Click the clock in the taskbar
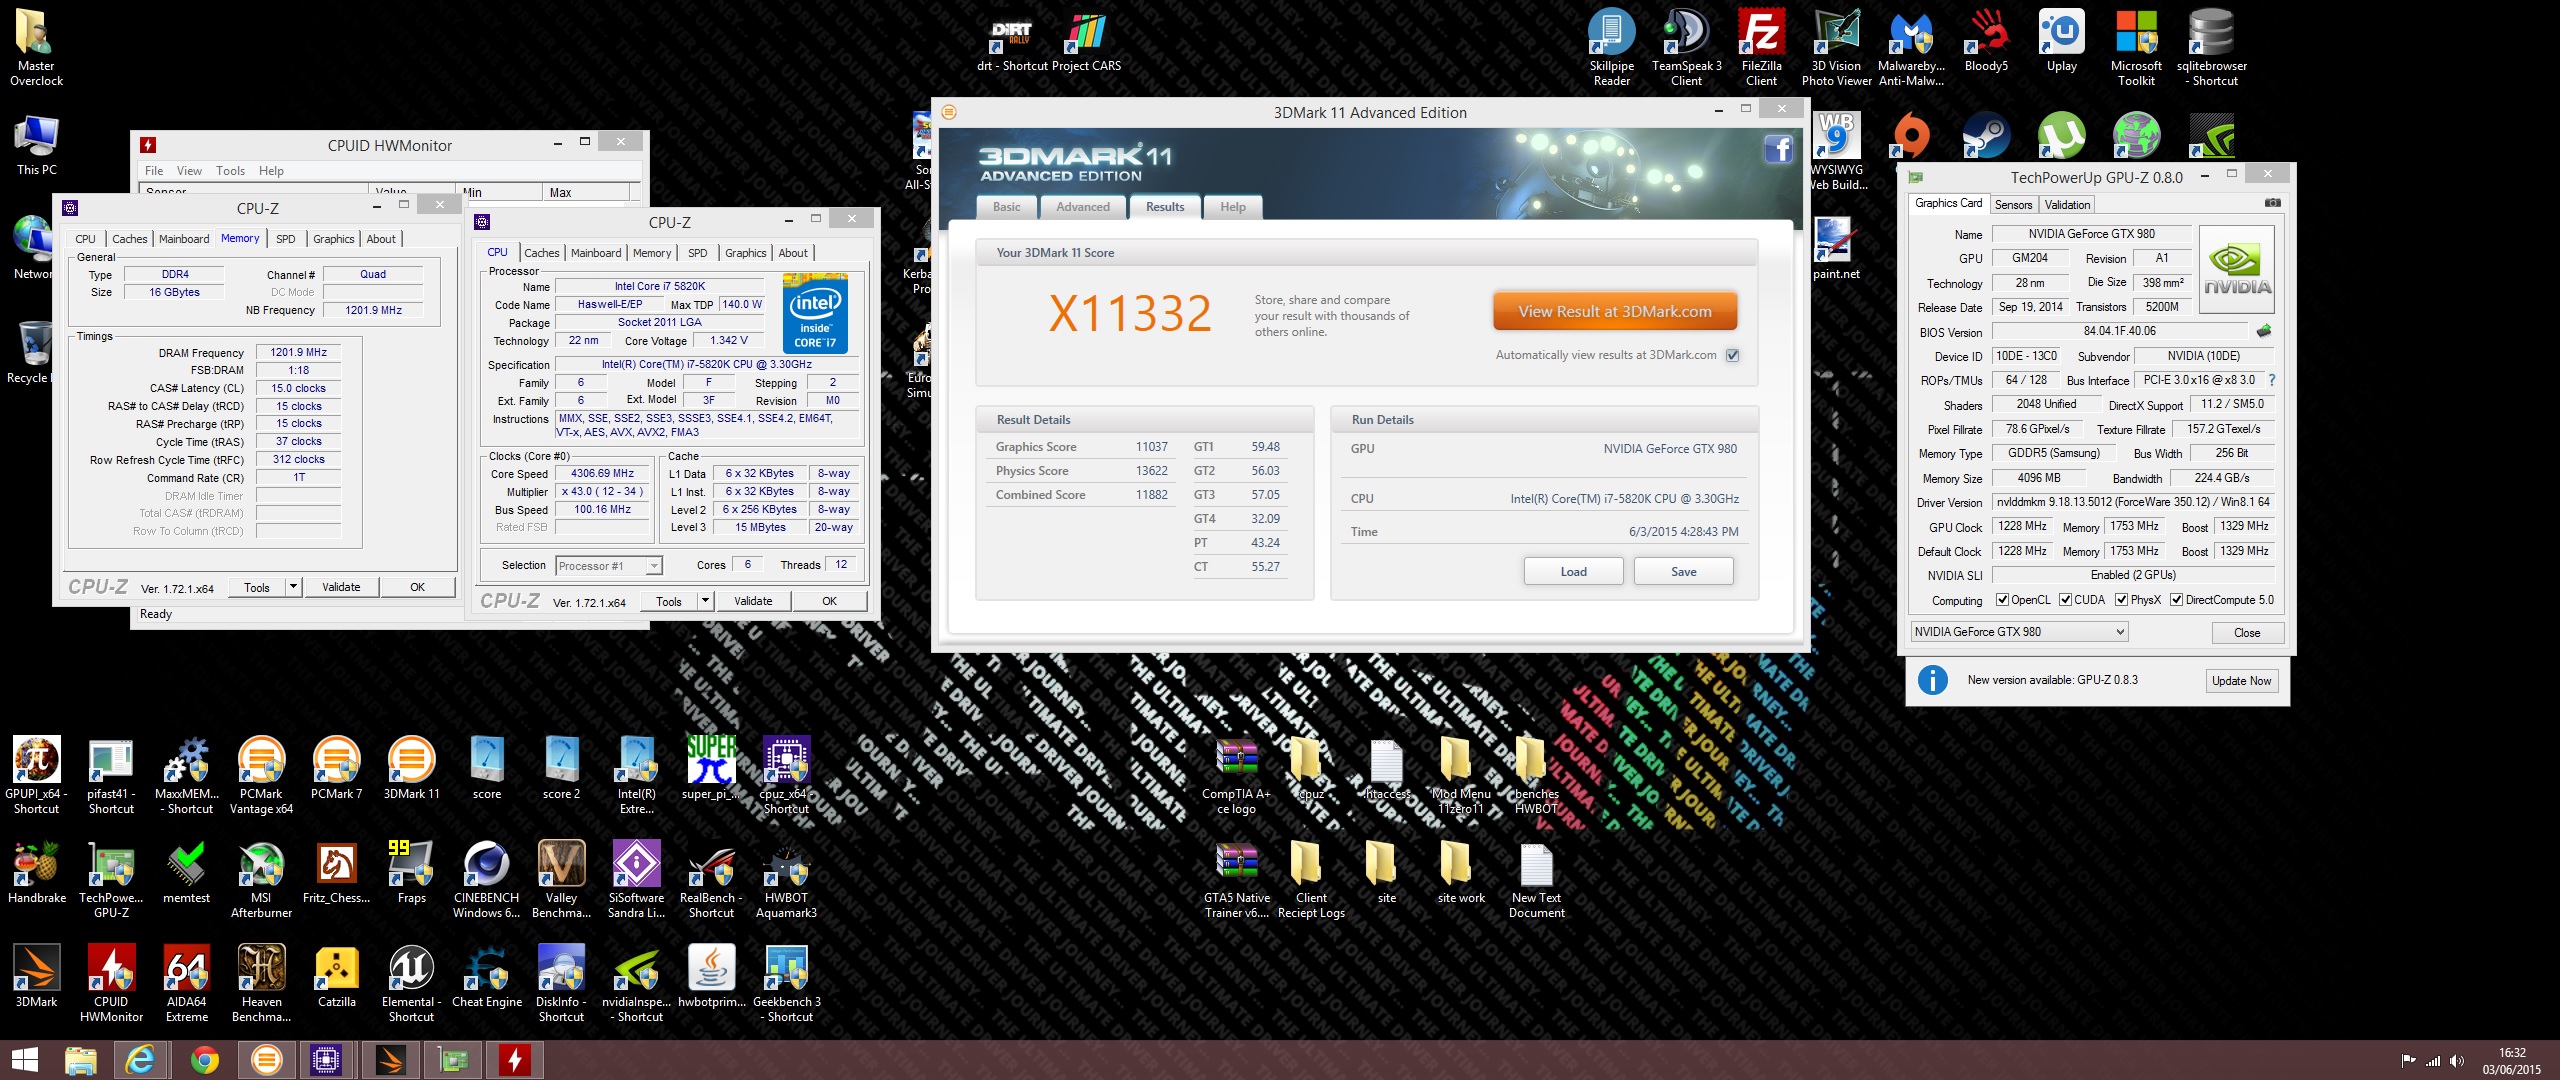This screenshot has width=2560, height=1080. pyautogui.click(x=2511, y=1061)
